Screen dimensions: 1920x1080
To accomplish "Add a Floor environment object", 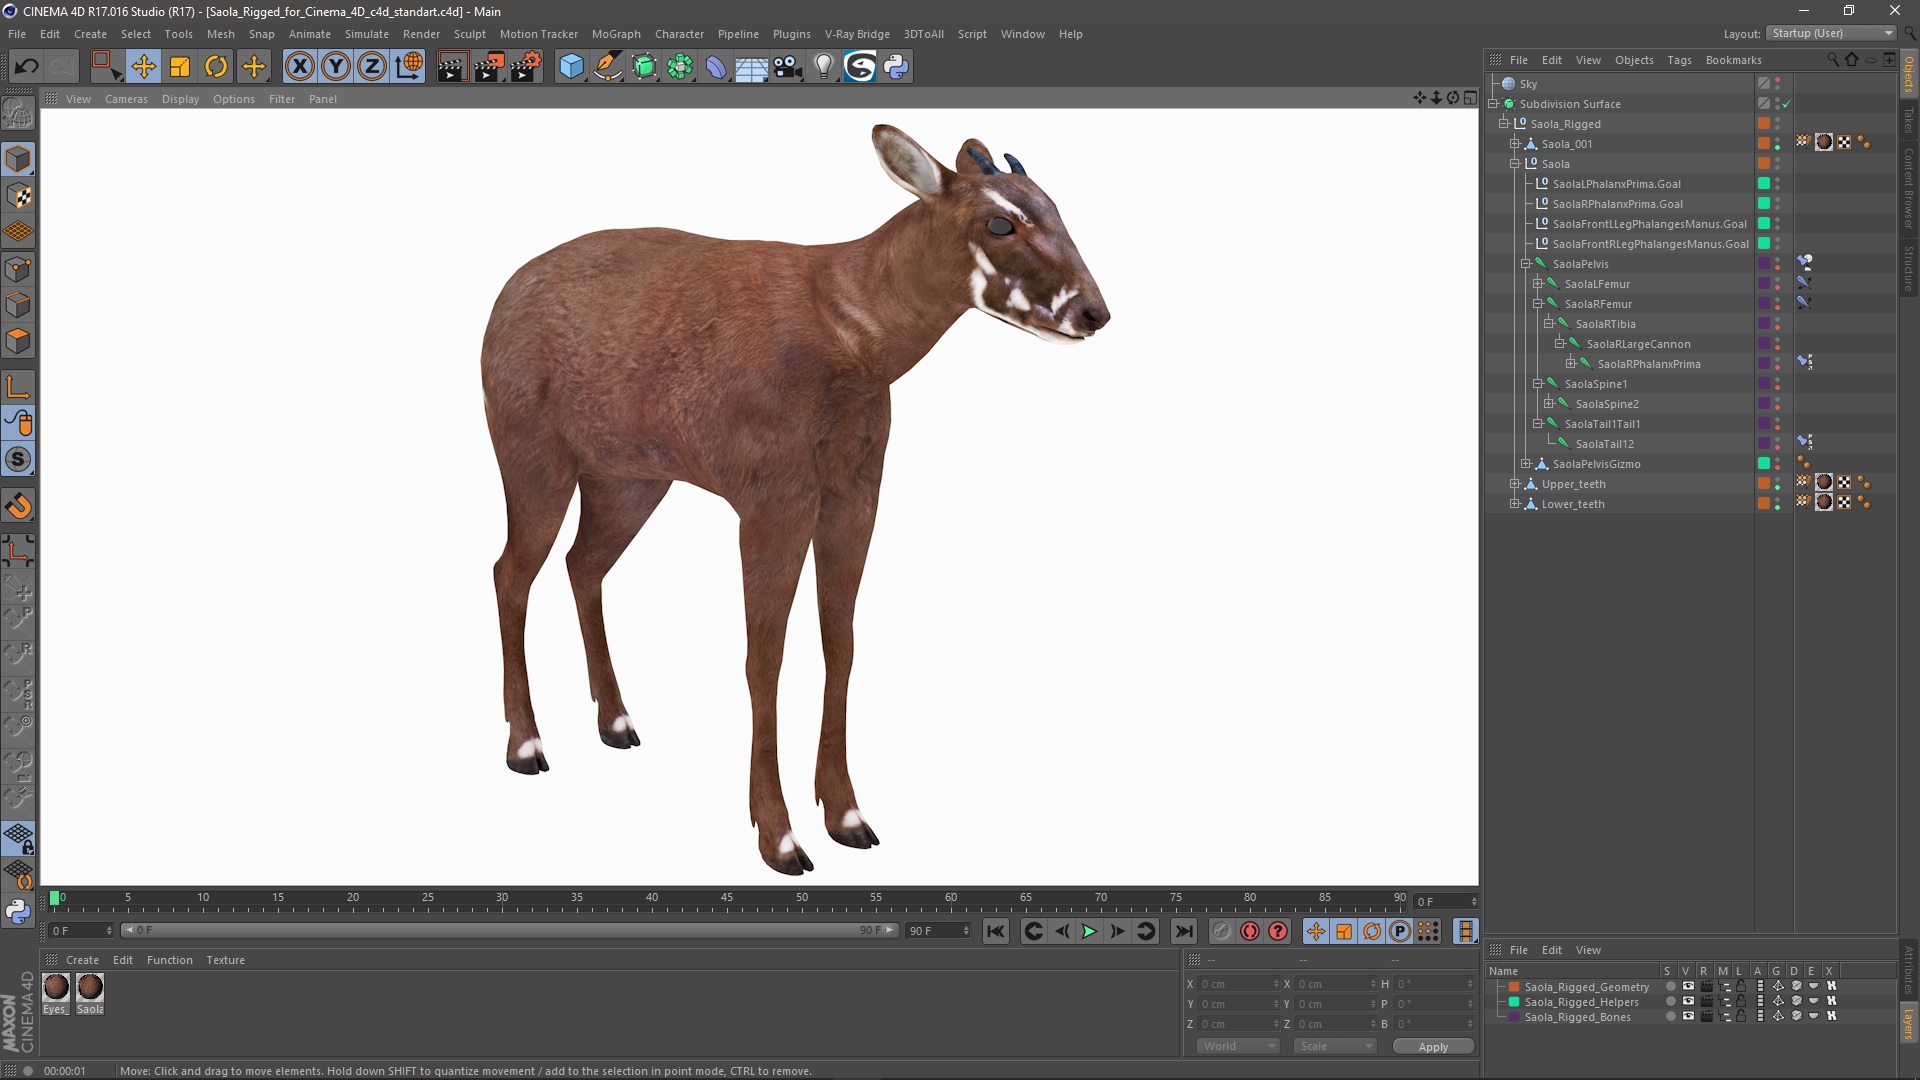I will [x=752, y=67].
